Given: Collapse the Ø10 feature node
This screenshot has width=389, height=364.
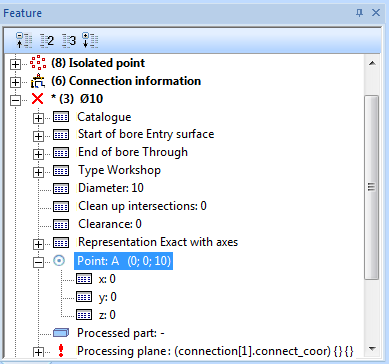Looking at the screenshot, I should point(15,100).
